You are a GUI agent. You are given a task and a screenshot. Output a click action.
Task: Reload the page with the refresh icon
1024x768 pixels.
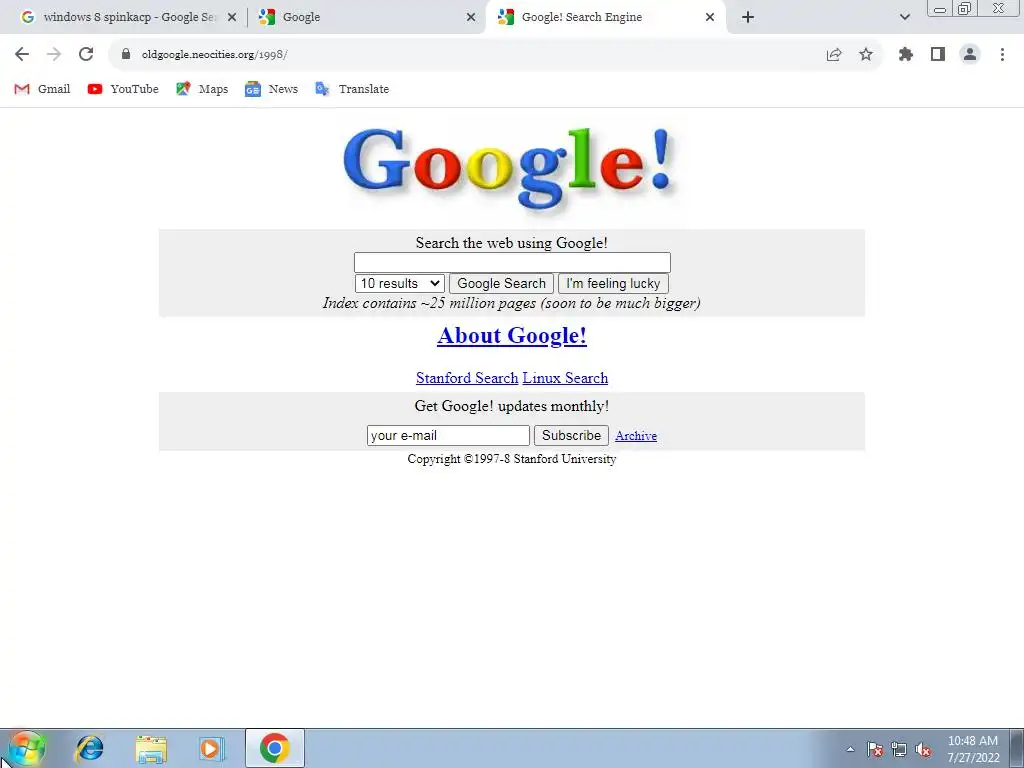[x=86, y=54]
